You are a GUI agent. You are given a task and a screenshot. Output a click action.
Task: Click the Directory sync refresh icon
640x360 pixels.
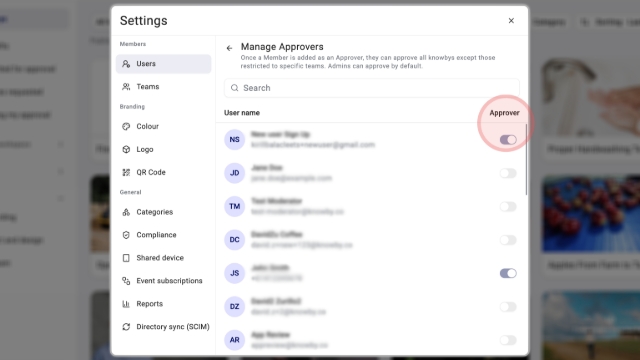126,327
